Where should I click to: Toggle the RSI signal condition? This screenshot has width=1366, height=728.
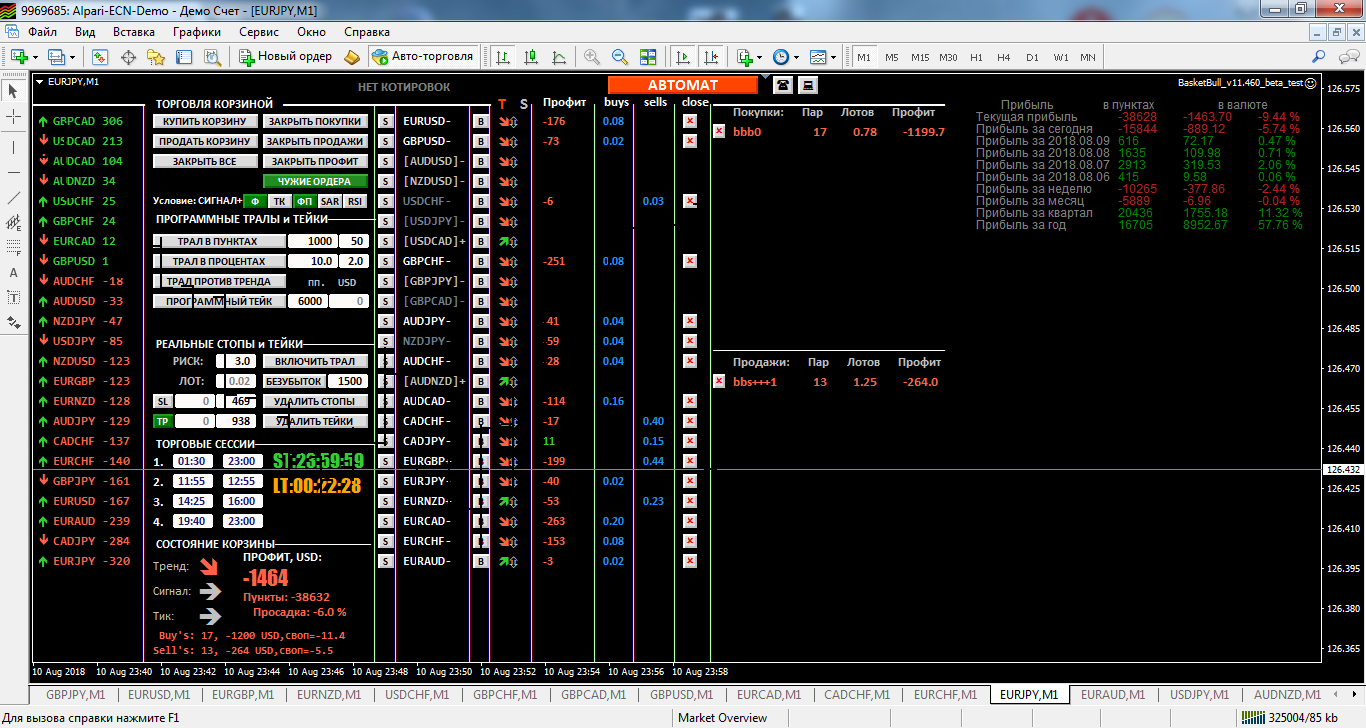click(x=356, y=201)
